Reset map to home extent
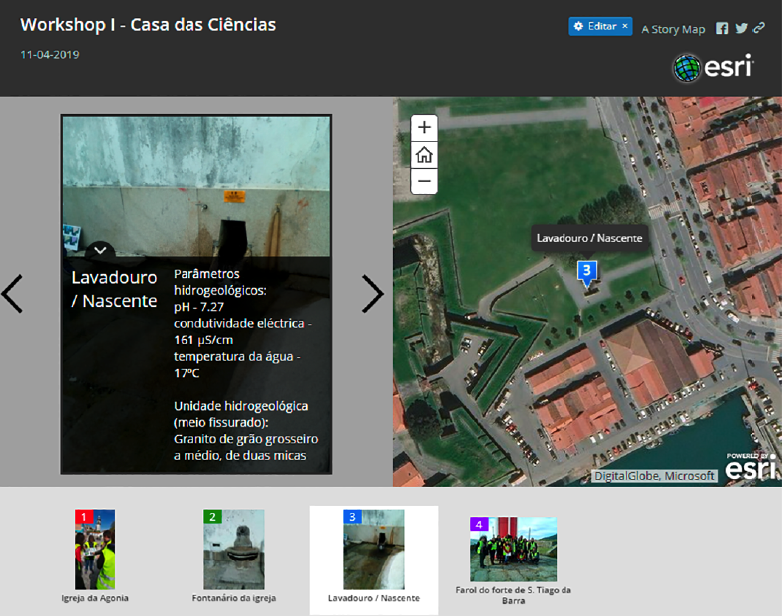The width and height of the screenshot is (782, 616). [424, 155]
